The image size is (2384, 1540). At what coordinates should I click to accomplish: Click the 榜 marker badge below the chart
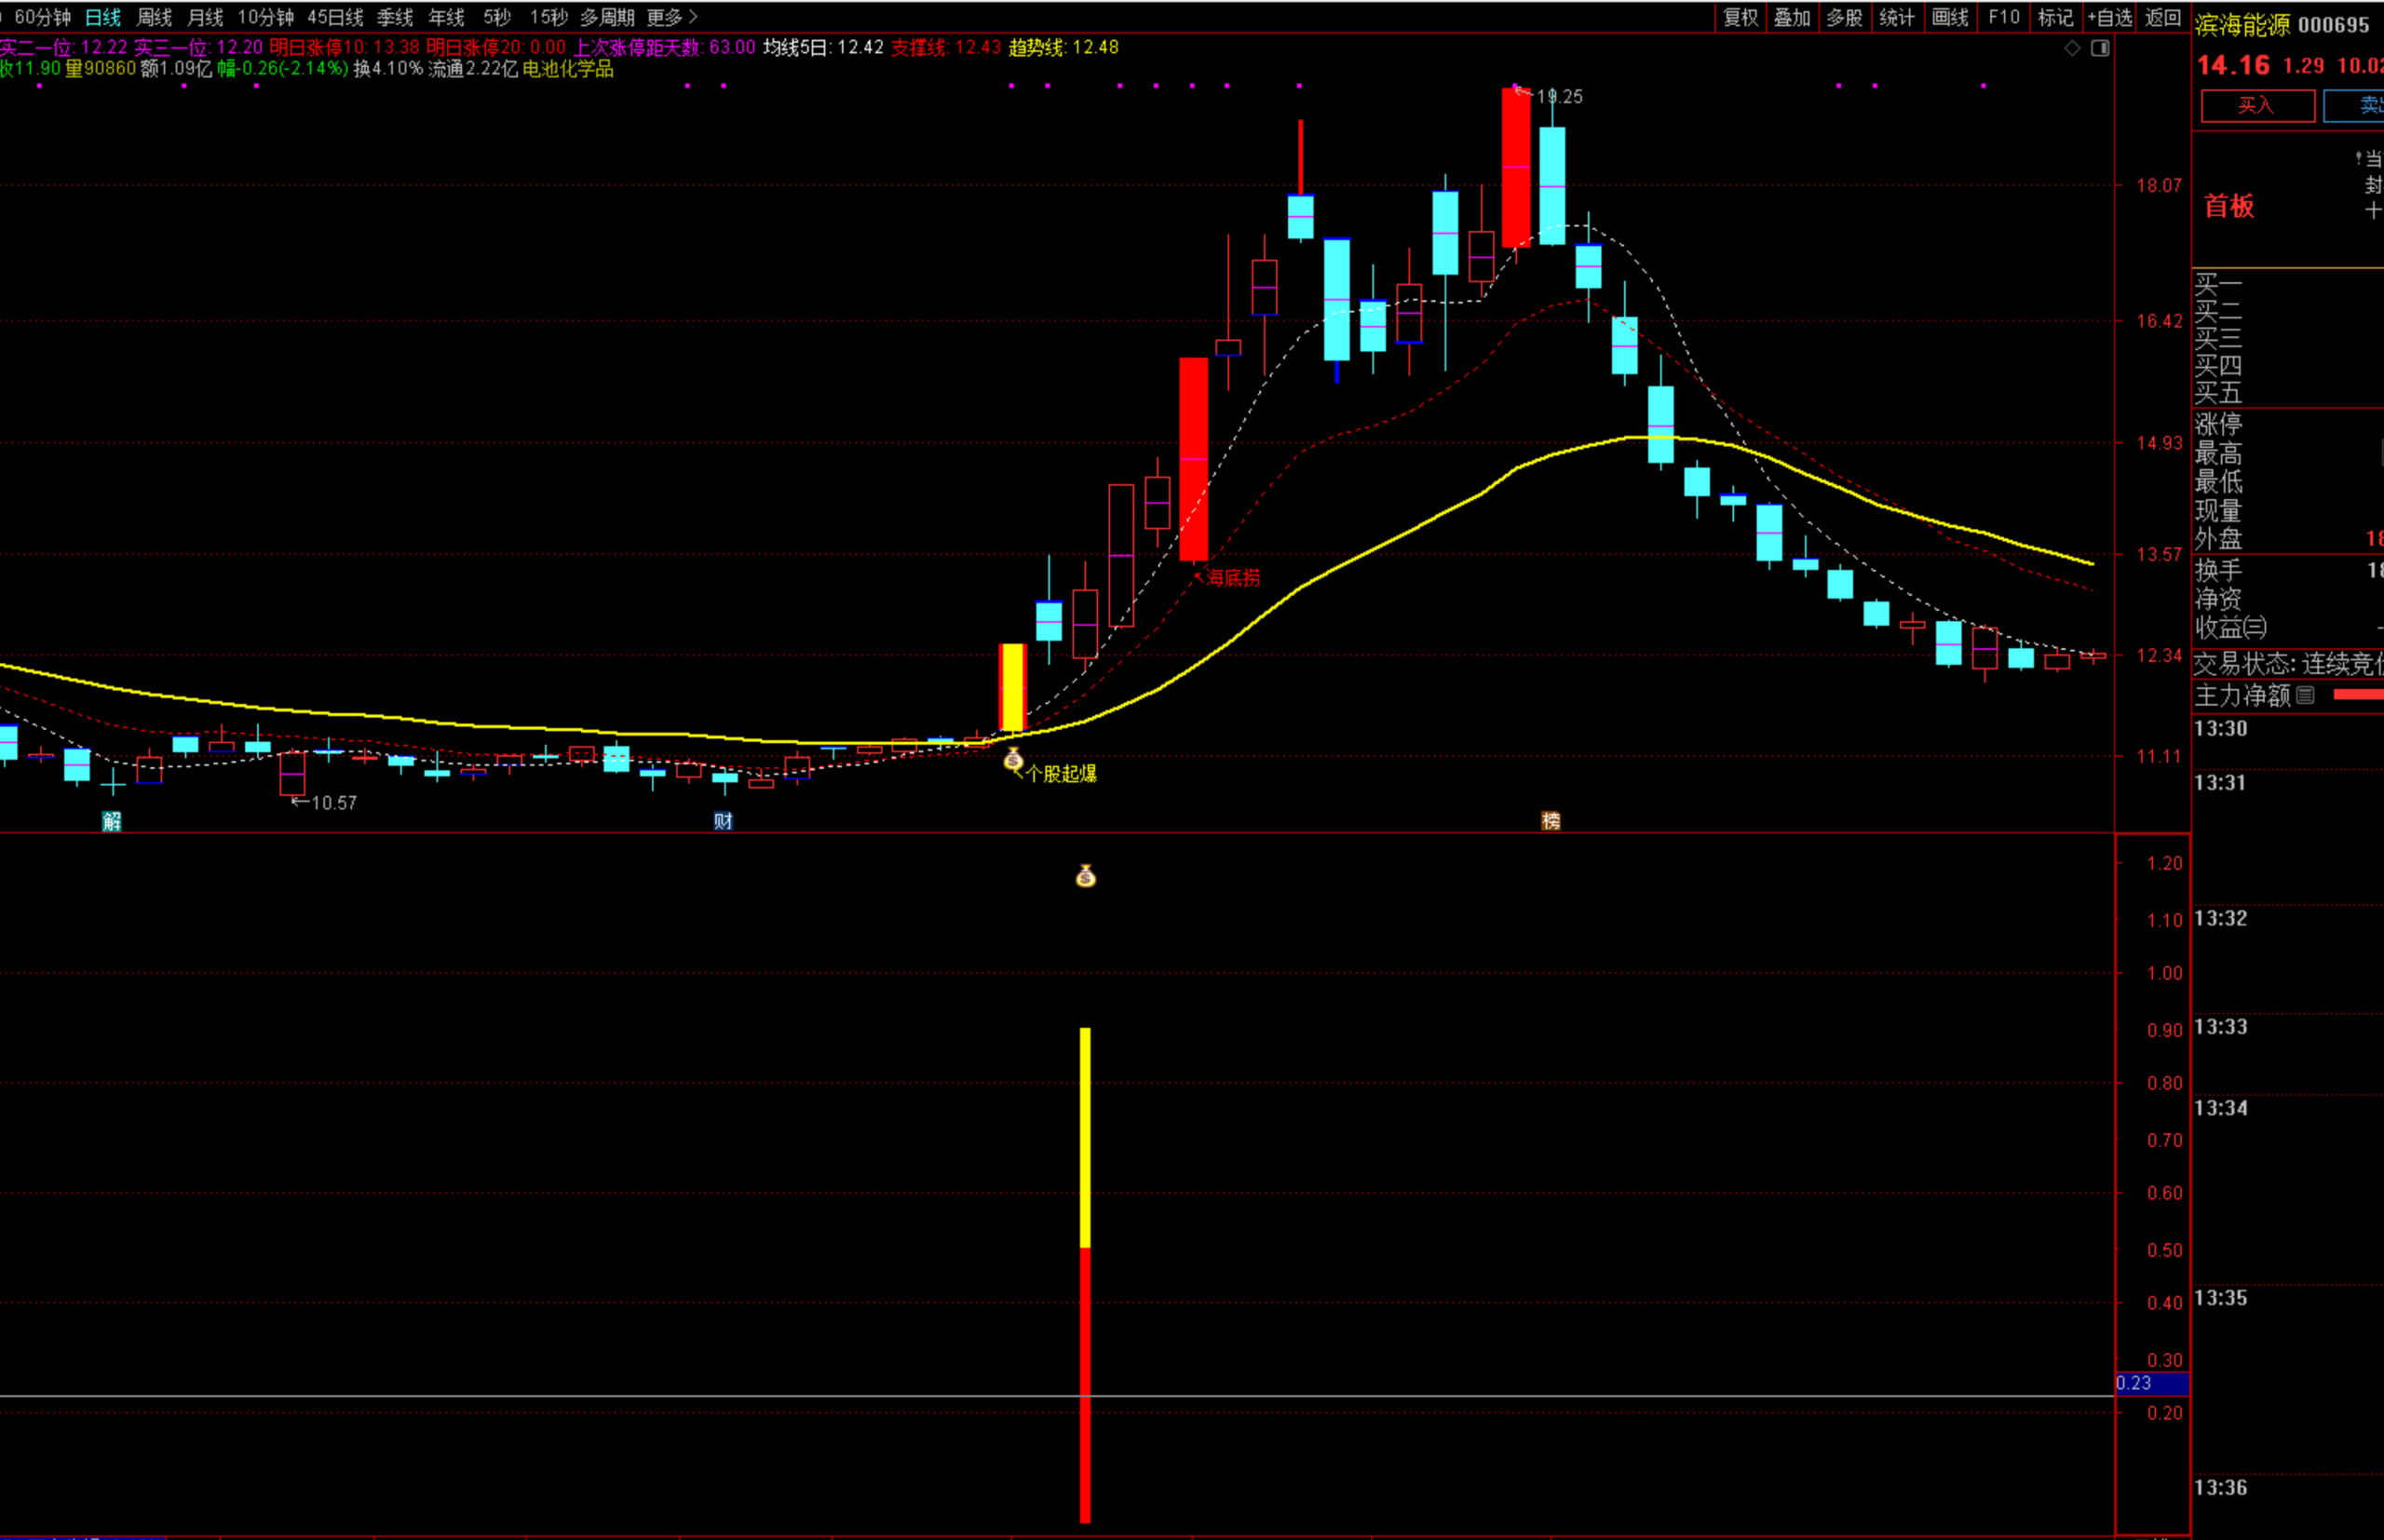(x=1551, y=821)
